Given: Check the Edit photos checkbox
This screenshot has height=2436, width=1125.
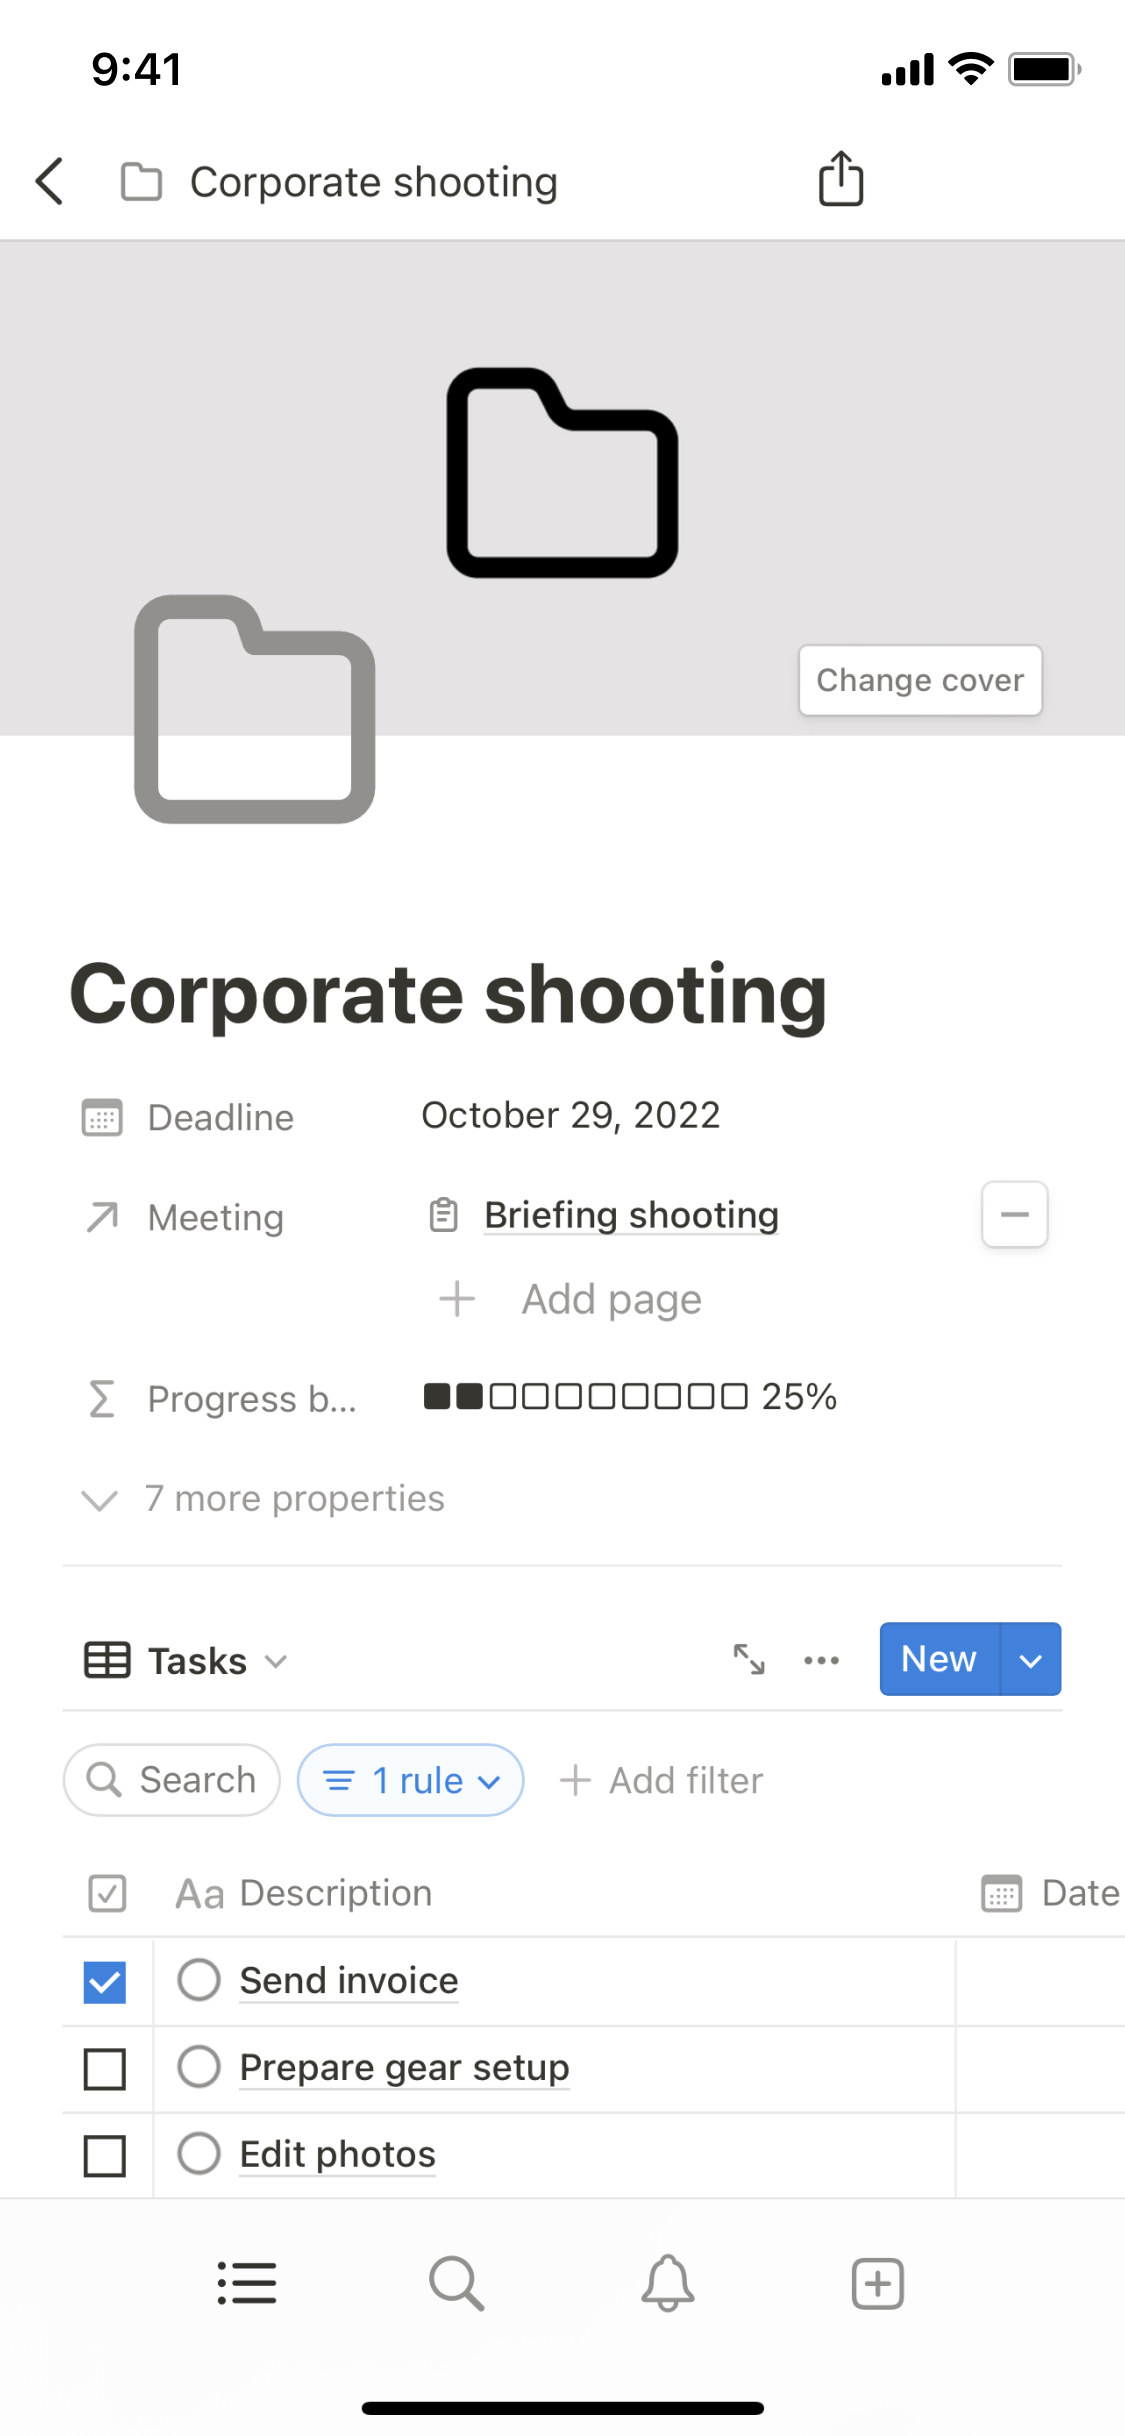Looking at the screenshot, I should click(105, 2156).
